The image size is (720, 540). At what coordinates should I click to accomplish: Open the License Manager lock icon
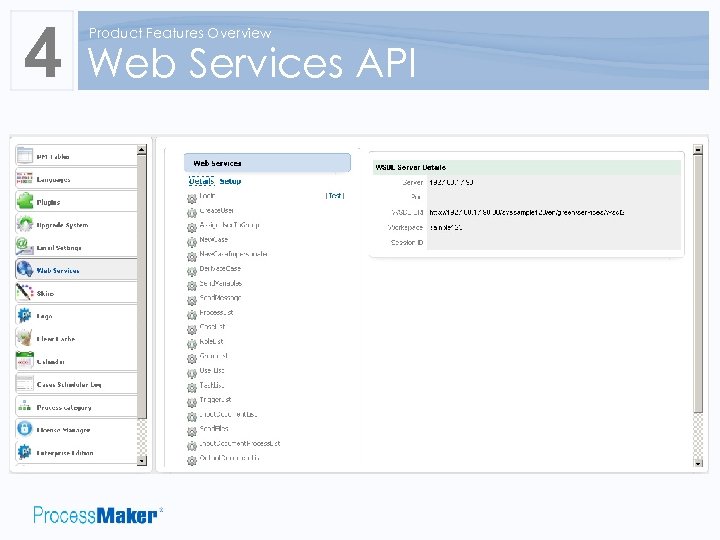pos(24,429)
